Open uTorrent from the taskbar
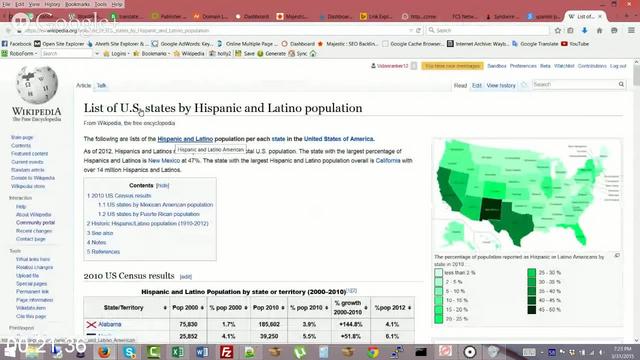Image resolution: width=640 pixels, height=360 pixels. (300, 352)
